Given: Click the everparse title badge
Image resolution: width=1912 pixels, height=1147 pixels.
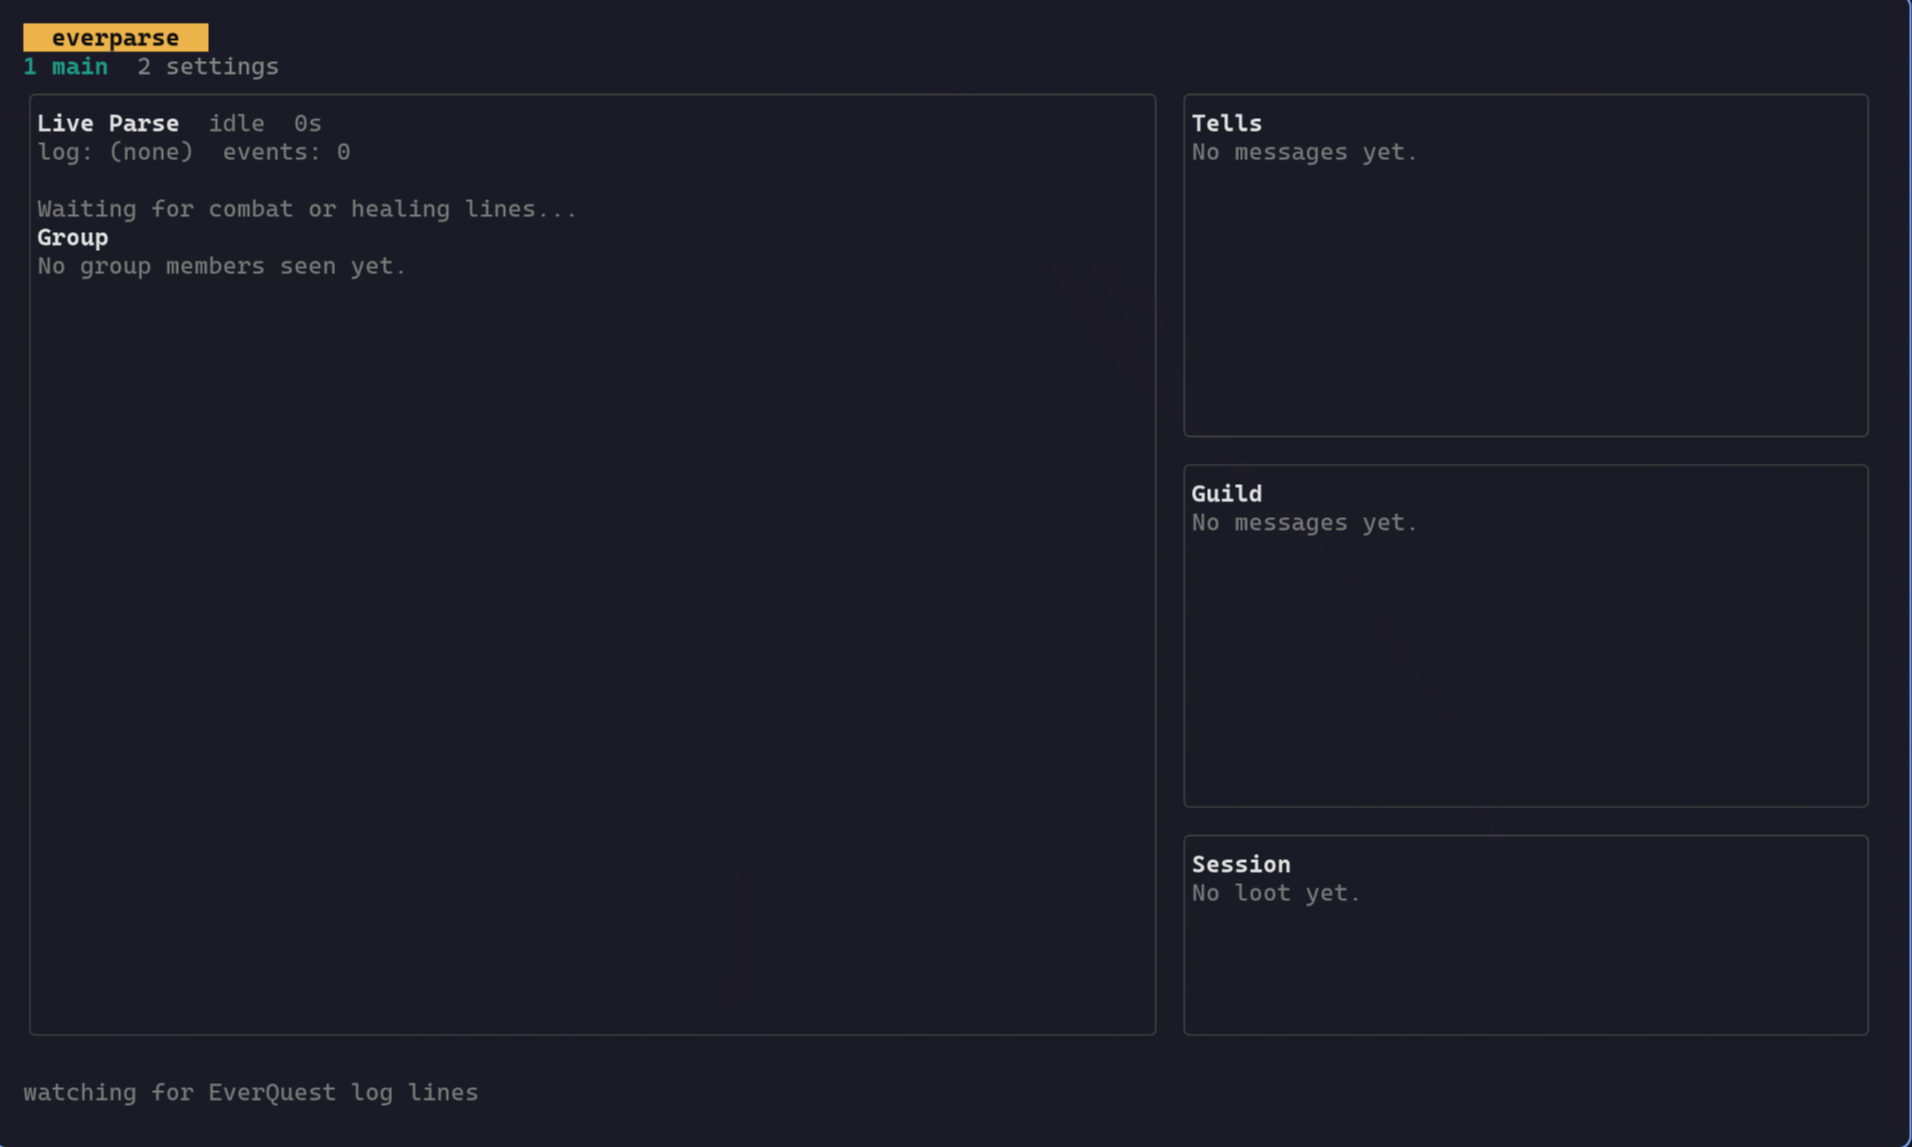Looking at the screenshot, I should coord(116,38).
